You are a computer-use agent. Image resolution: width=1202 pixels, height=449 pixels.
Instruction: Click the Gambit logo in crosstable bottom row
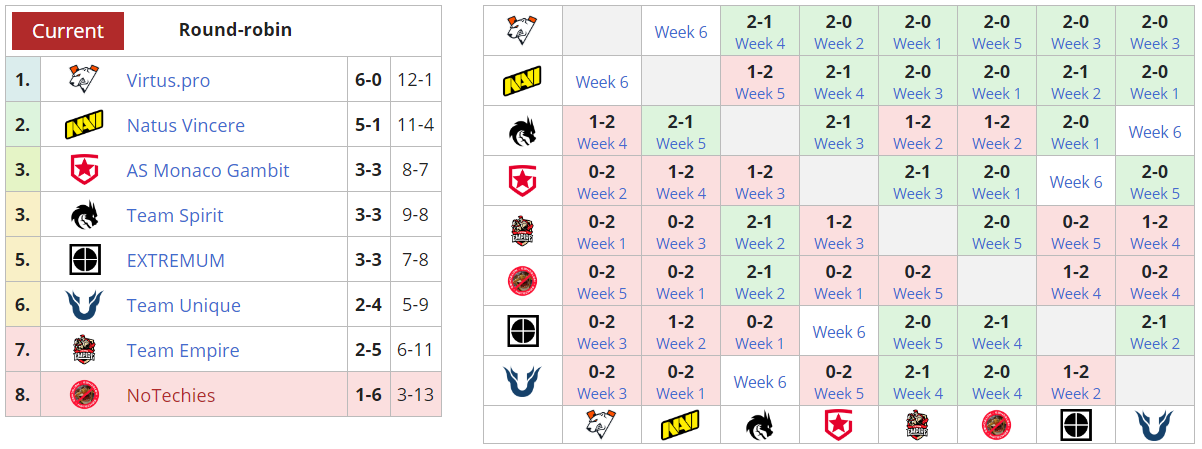(x=838, y=425)
